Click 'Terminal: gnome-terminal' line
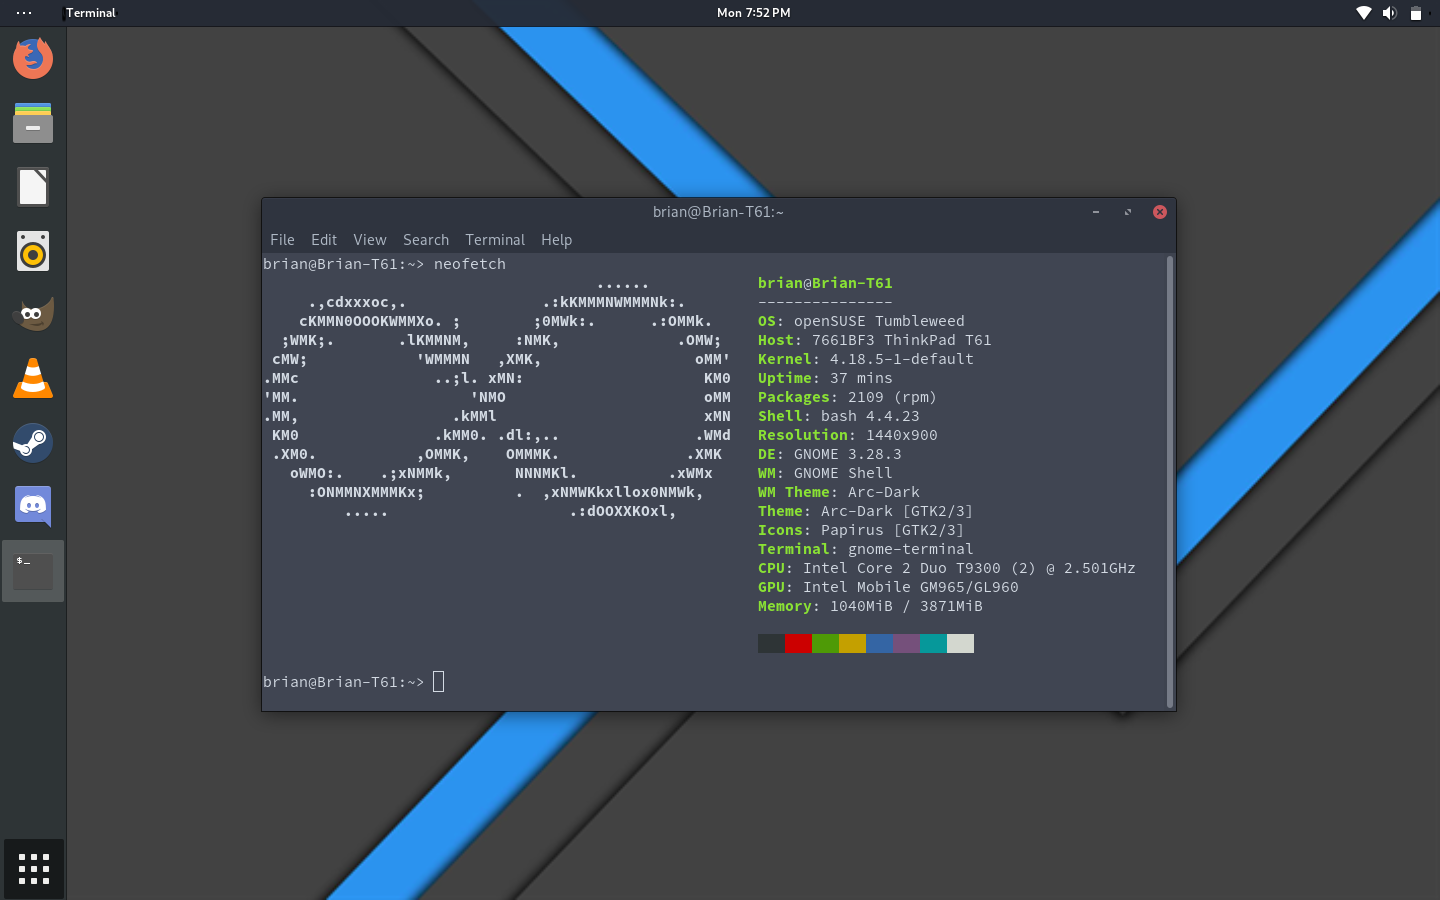The width and height of the screenshot is (1440, 900). coord(866,549)
